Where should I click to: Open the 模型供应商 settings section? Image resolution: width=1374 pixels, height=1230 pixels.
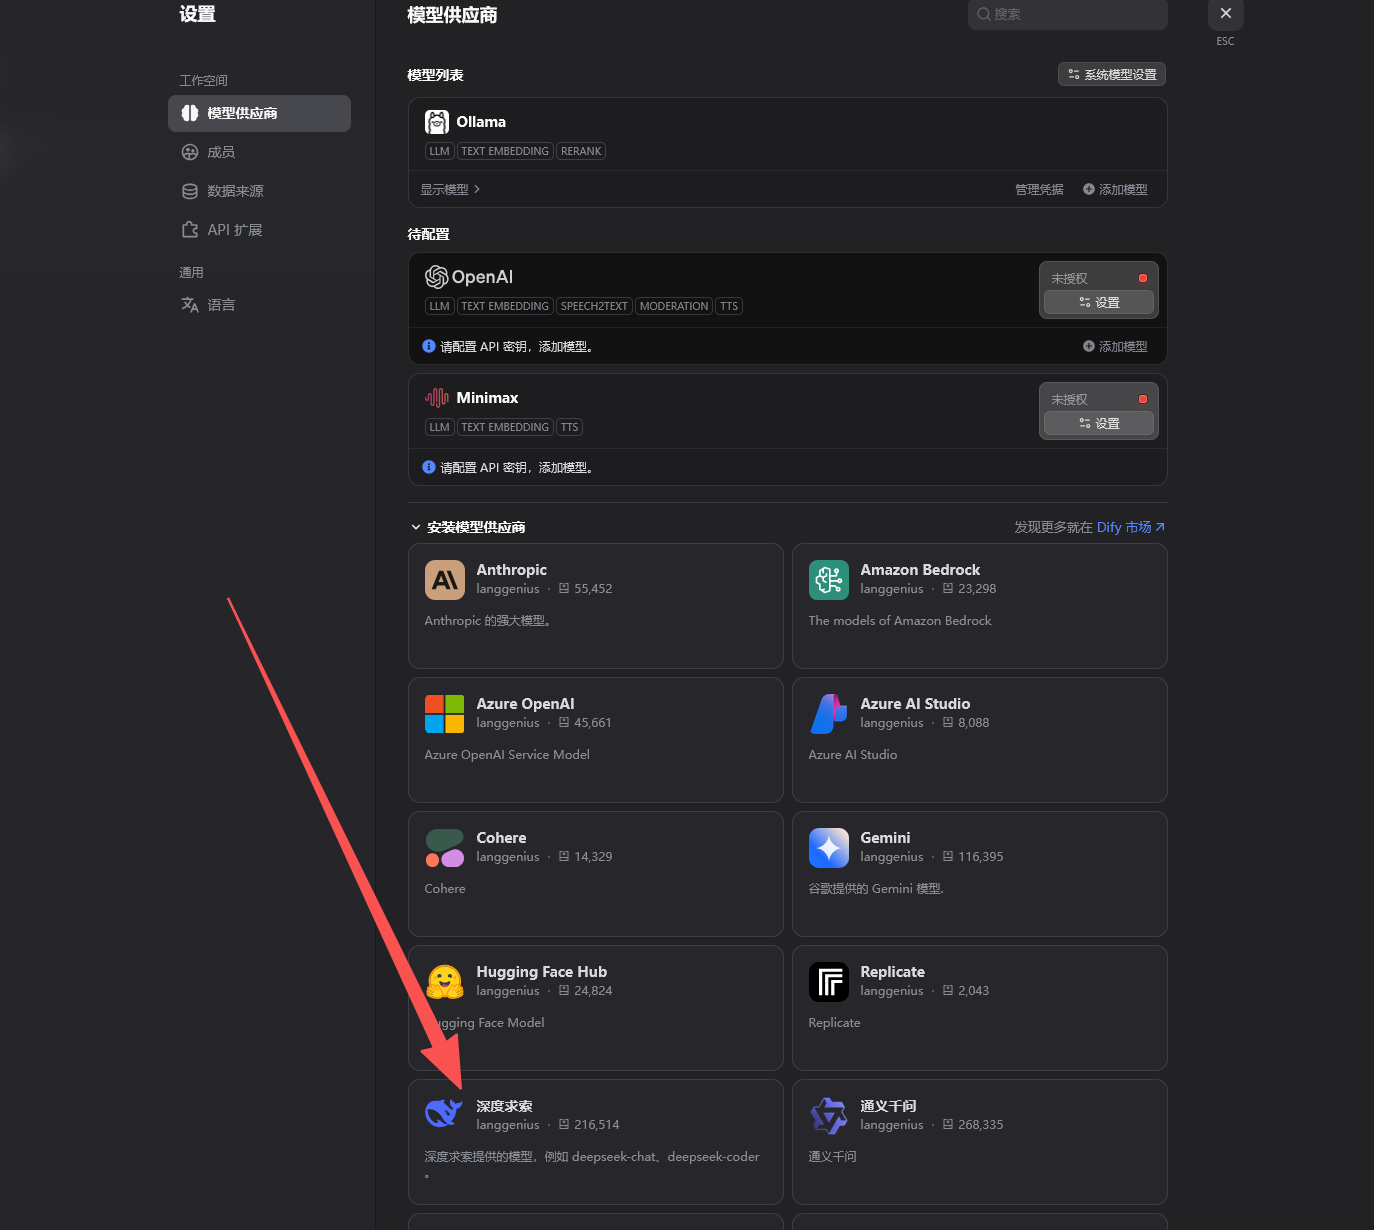(x=259, y=113)
